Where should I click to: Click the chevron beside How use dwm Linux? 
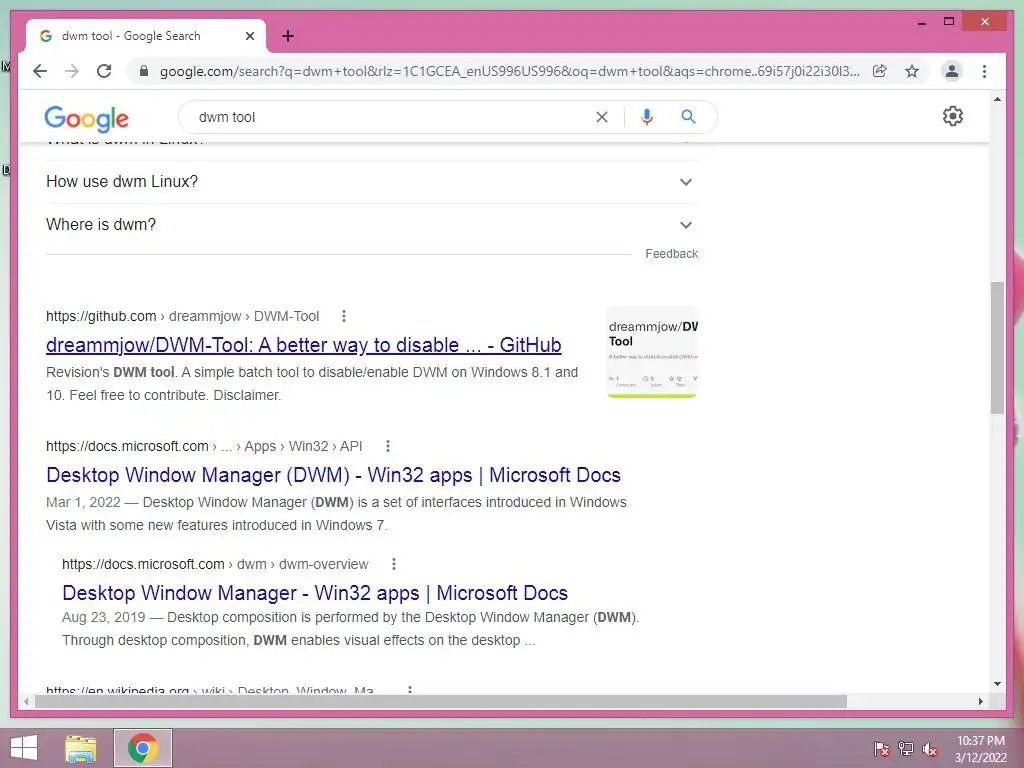coord(686,182)
